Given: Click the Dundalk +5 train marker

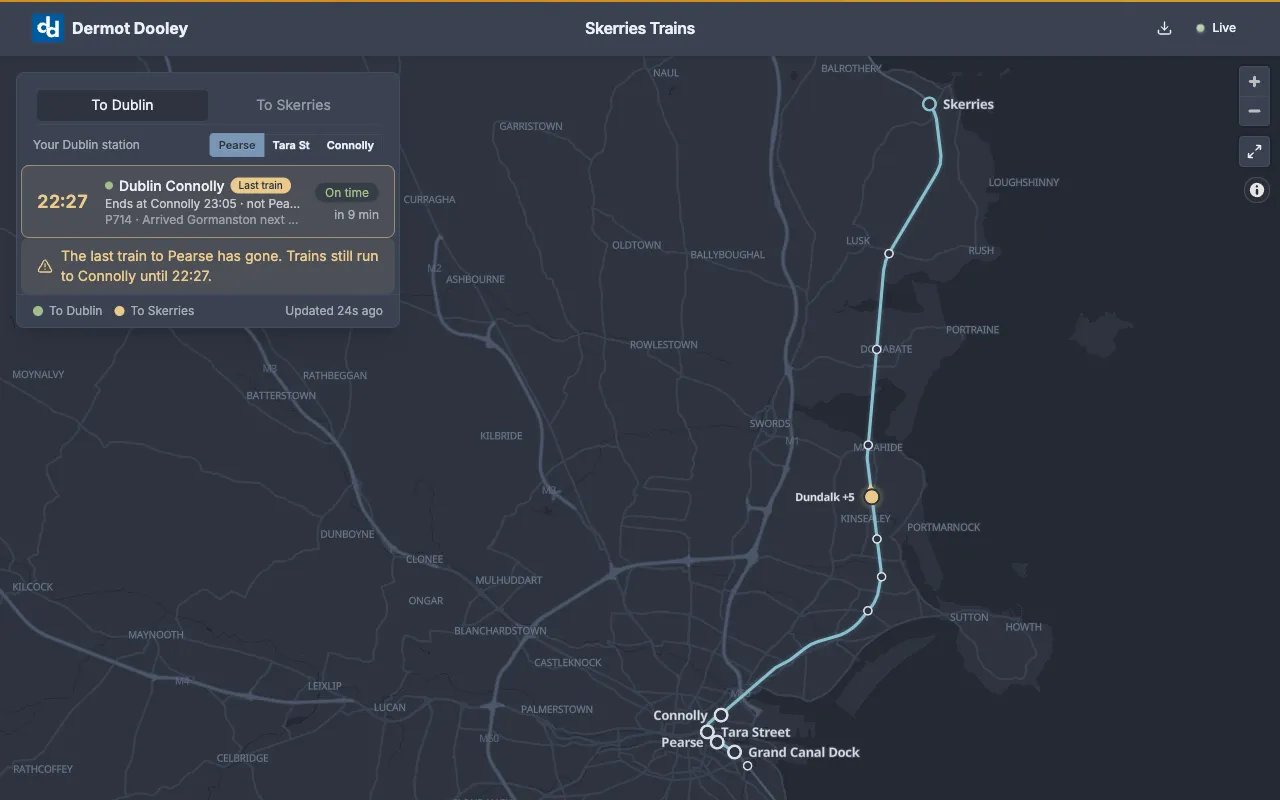Looking at the screenshot, I should click(x=871, y=497).
